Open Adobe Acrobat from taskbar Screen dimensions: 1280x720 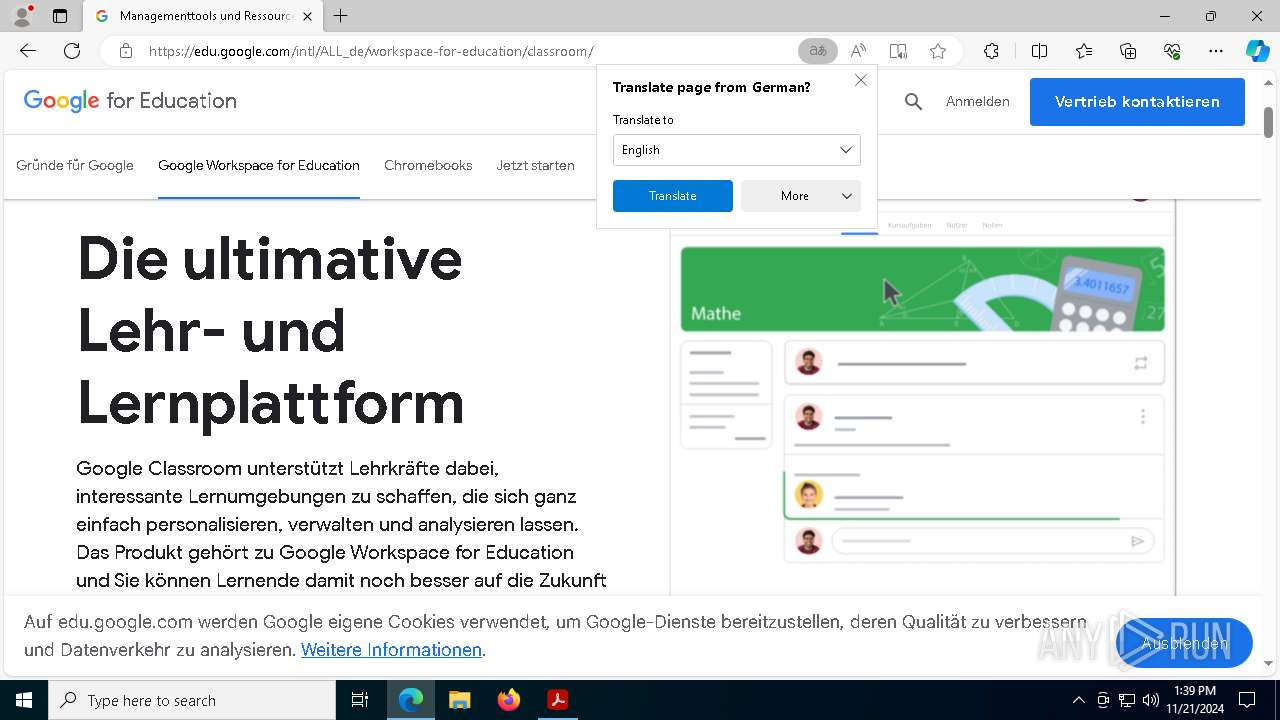(x=558, y=700)
